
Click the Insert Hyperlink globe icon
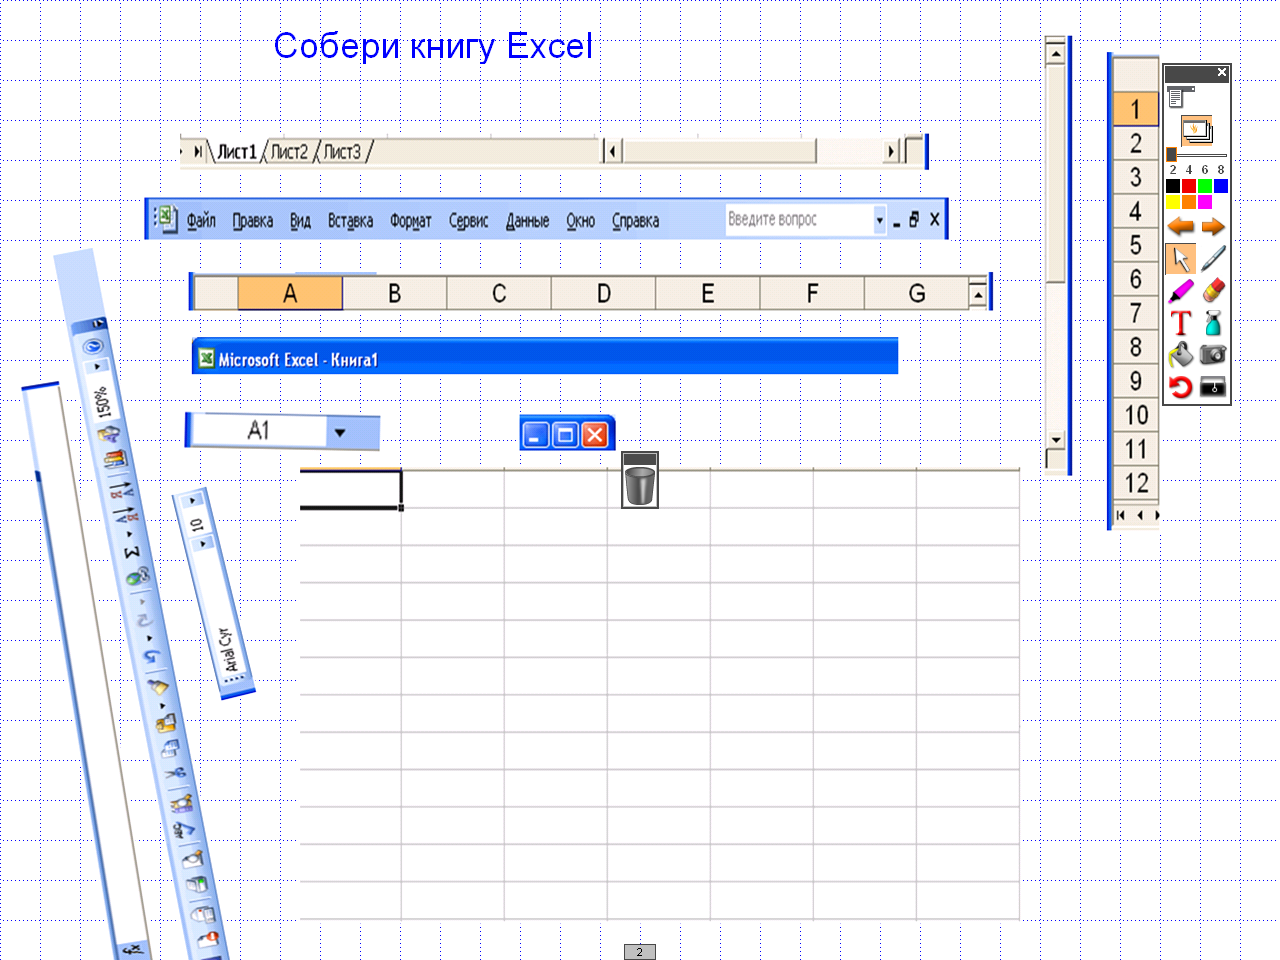click(x=138, y=577)
